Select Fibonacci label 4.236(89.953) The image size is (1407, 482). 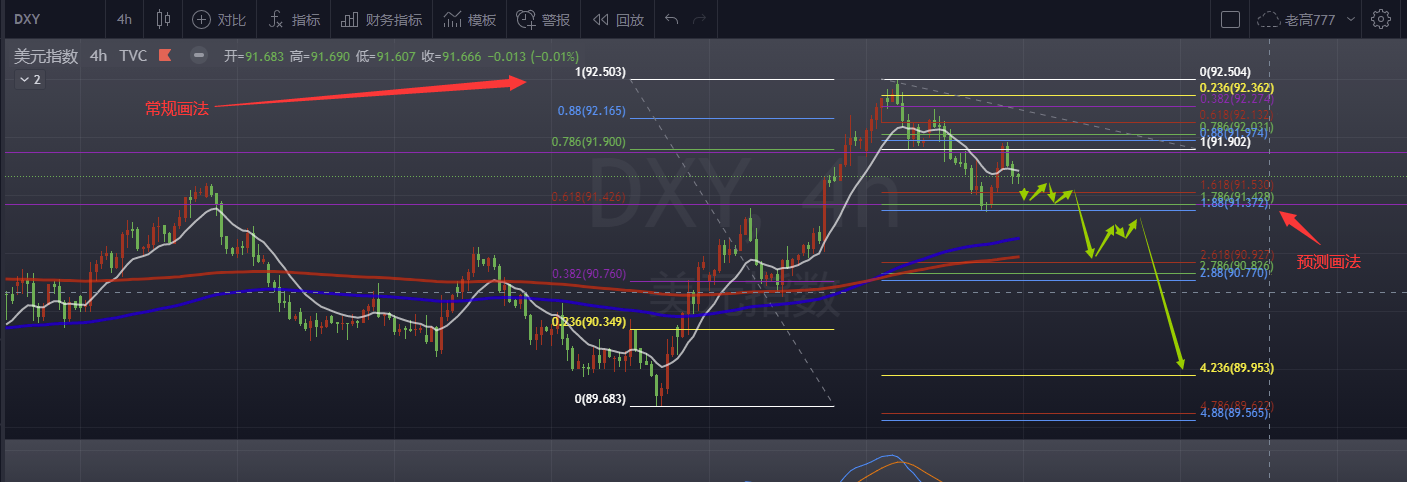pos(1235,368)
